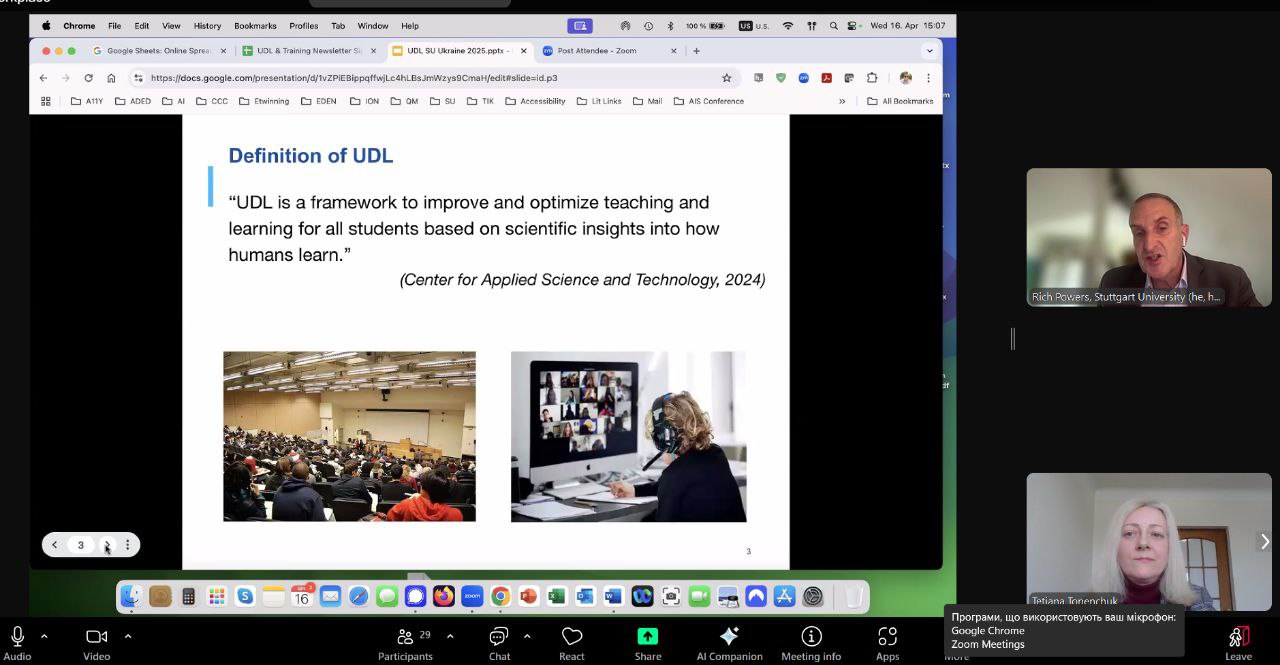Select Rich Powers video thumbnail

[x=1149, y=237]
